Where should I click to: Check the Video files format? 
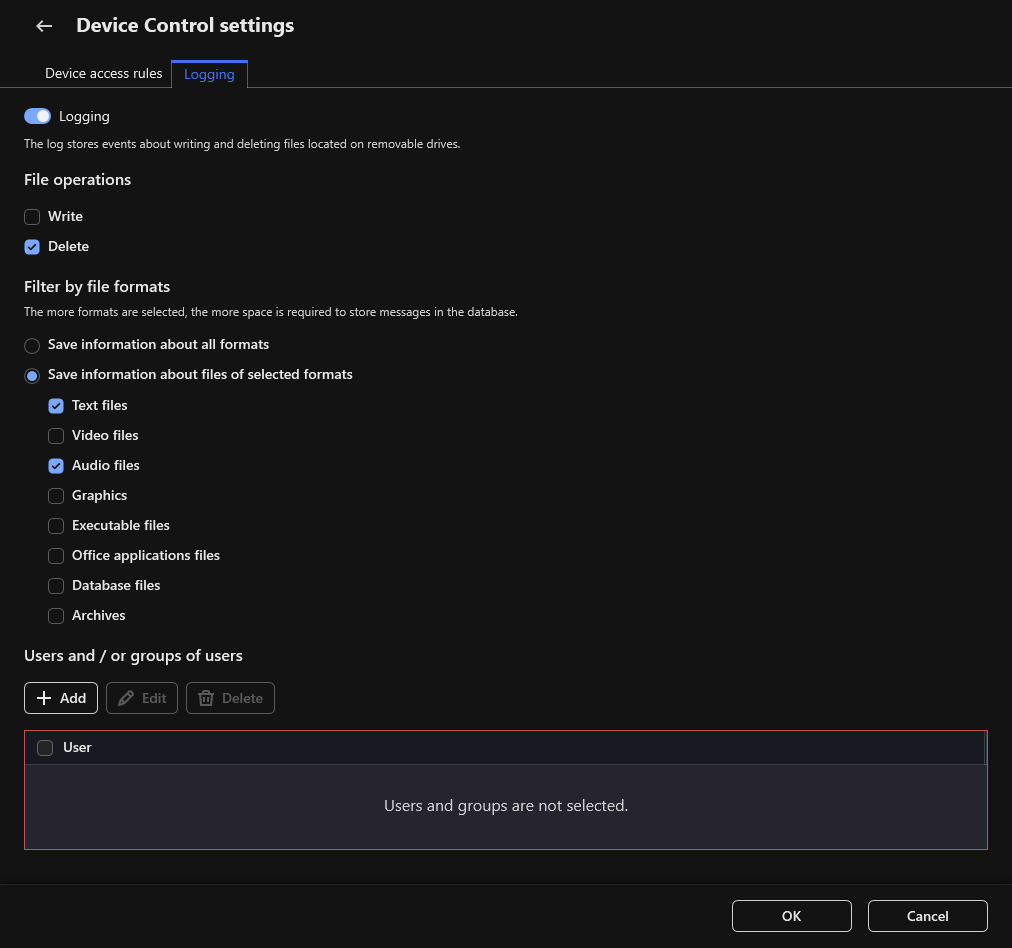tap(56, 435)
